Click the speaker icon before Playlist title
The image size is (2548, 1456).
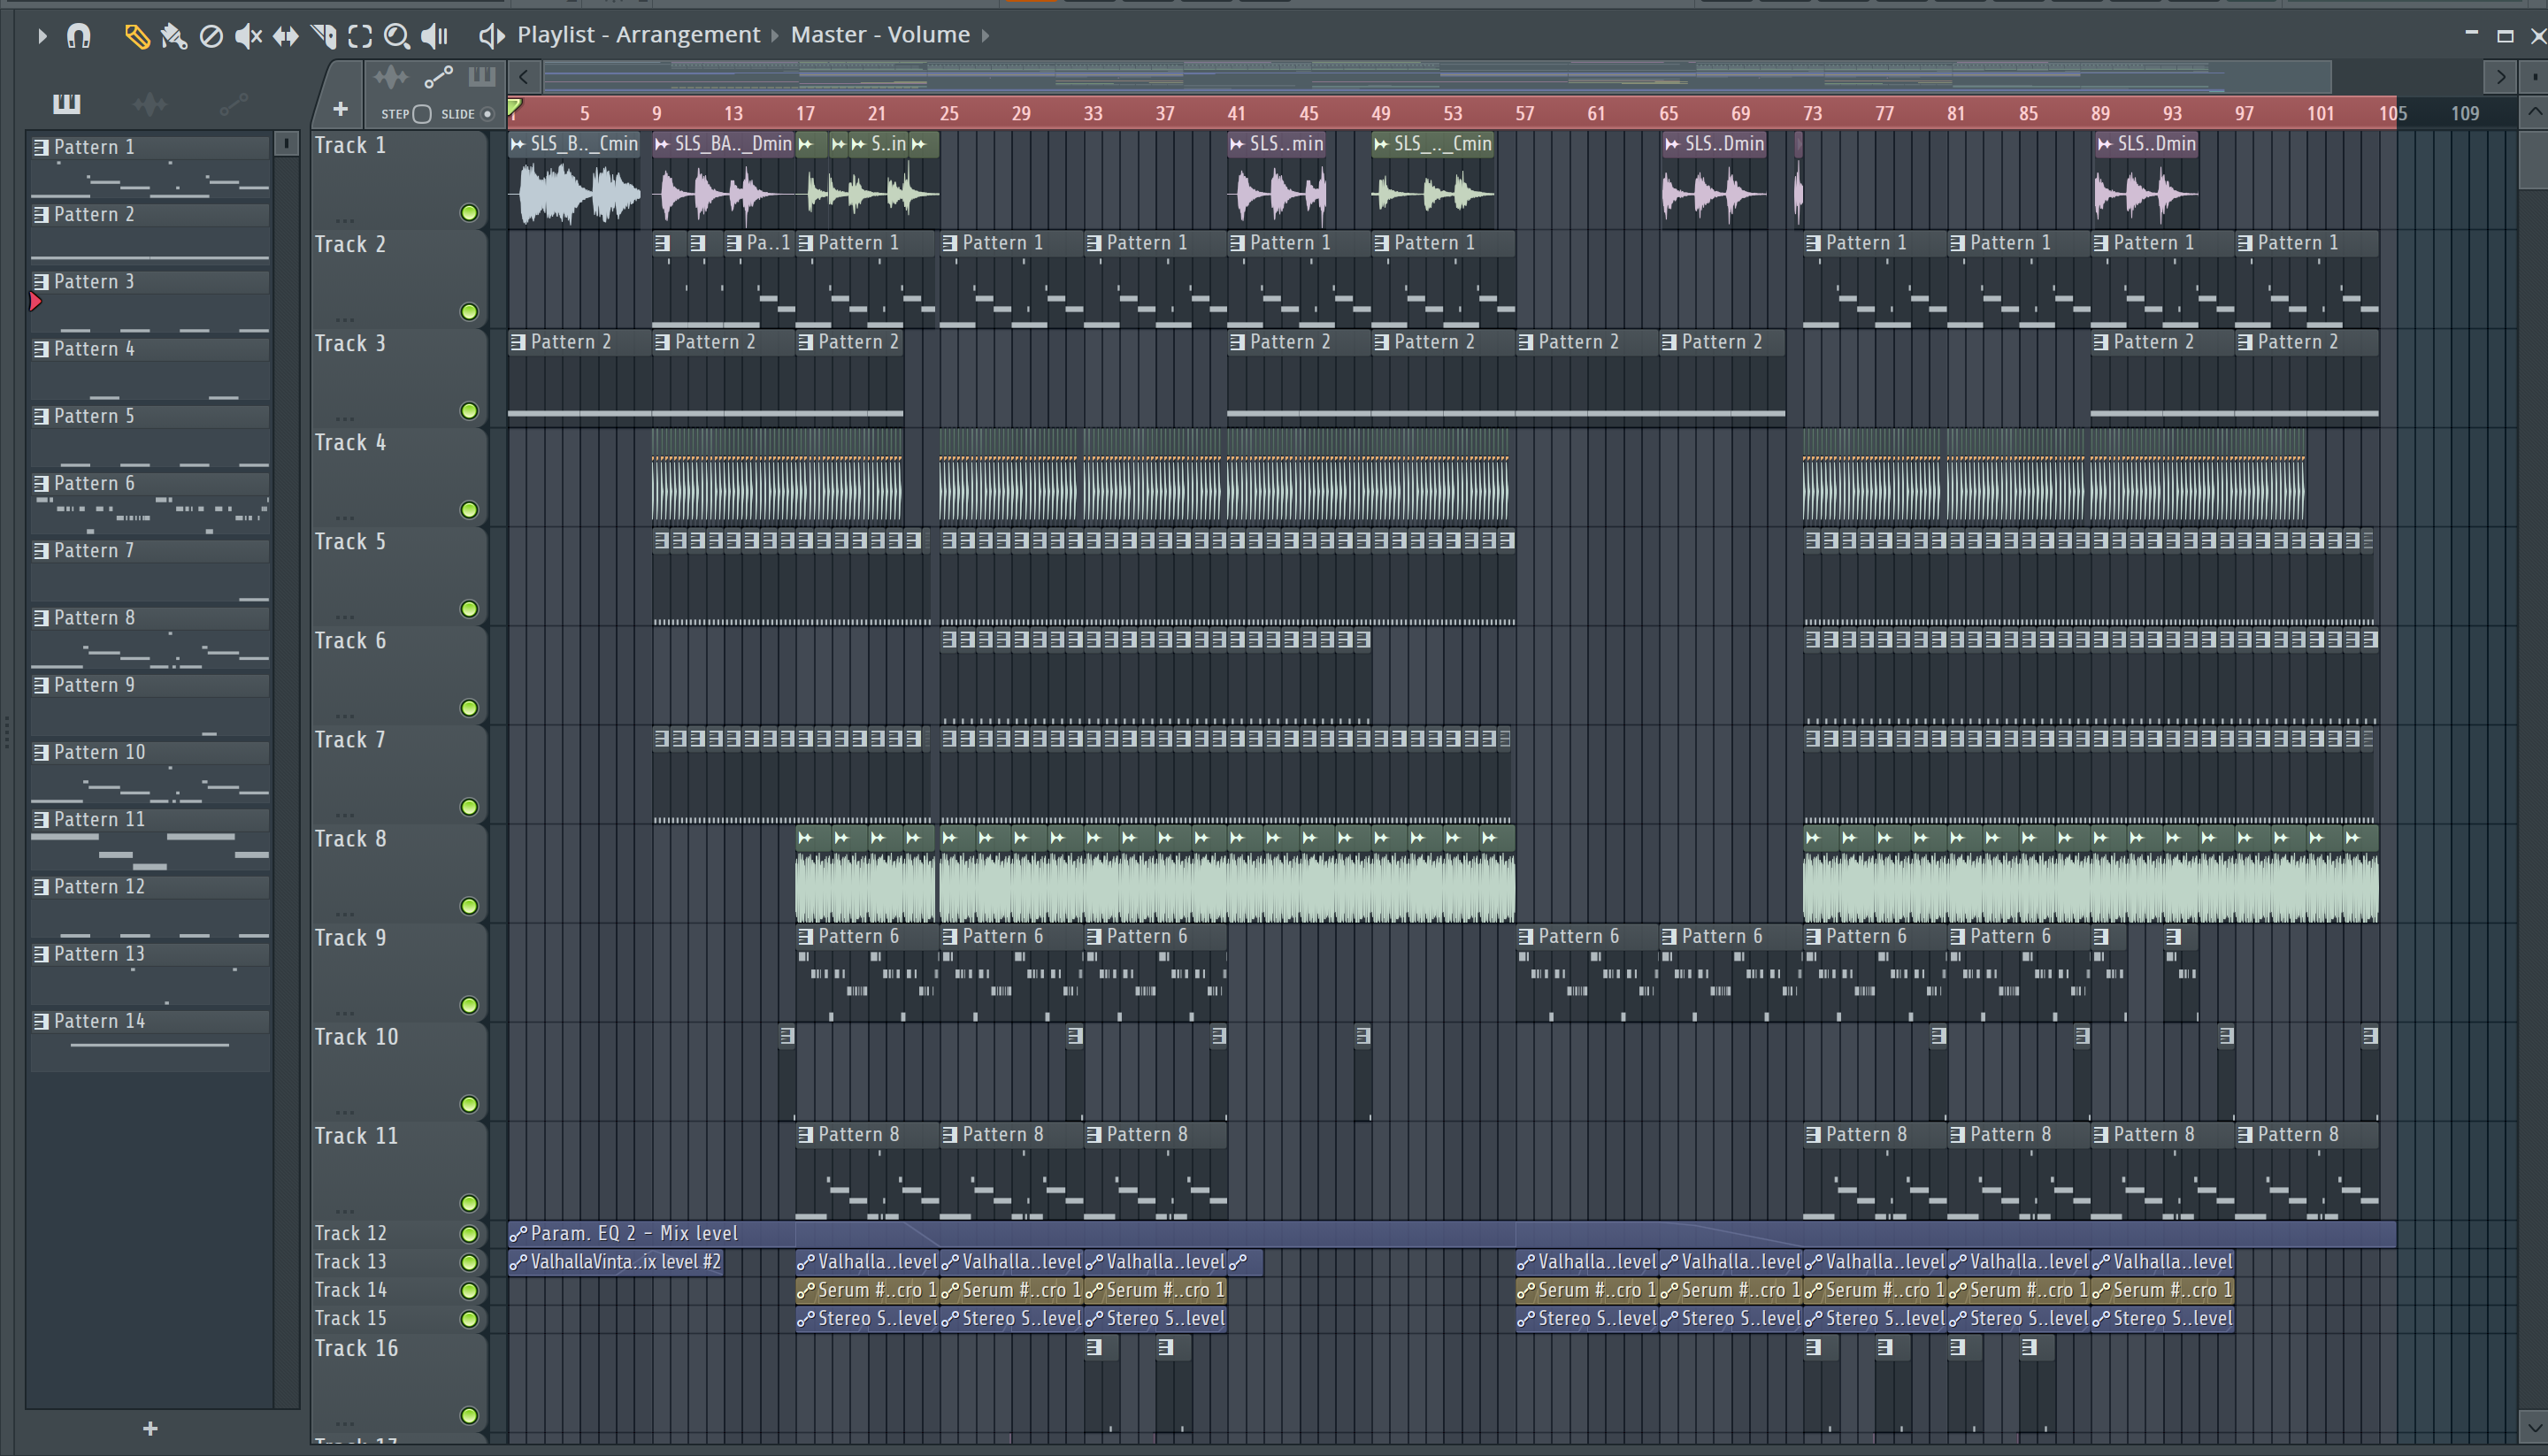pyautogui.click(x=491, y=36)
